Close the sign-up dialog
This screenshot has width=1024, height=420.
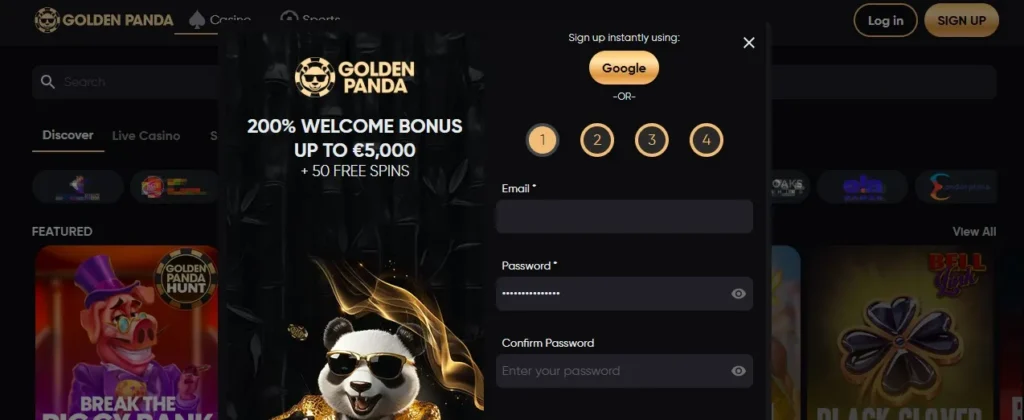pyautogui.click(x=749, y=43)
